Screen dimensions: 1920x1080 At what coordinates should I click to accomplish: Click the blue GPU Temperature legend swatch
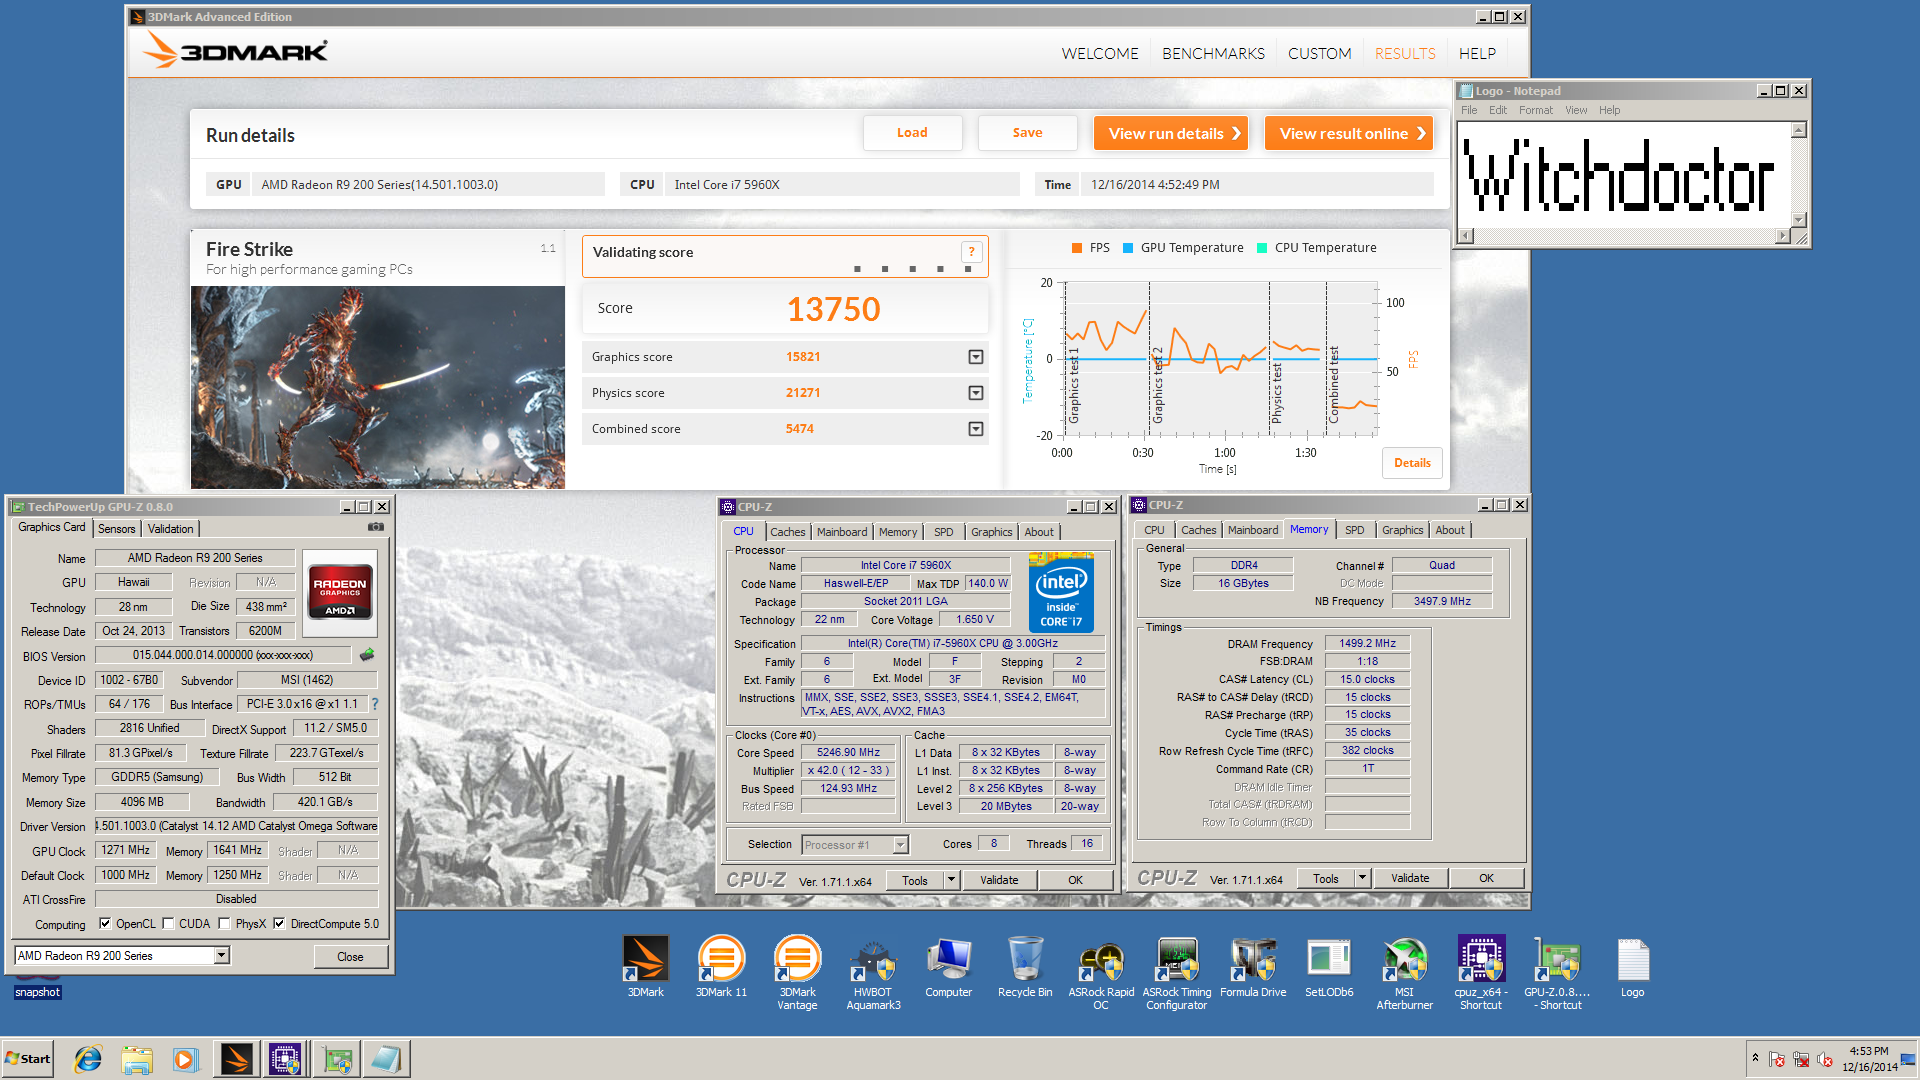tap(1128, 248)
